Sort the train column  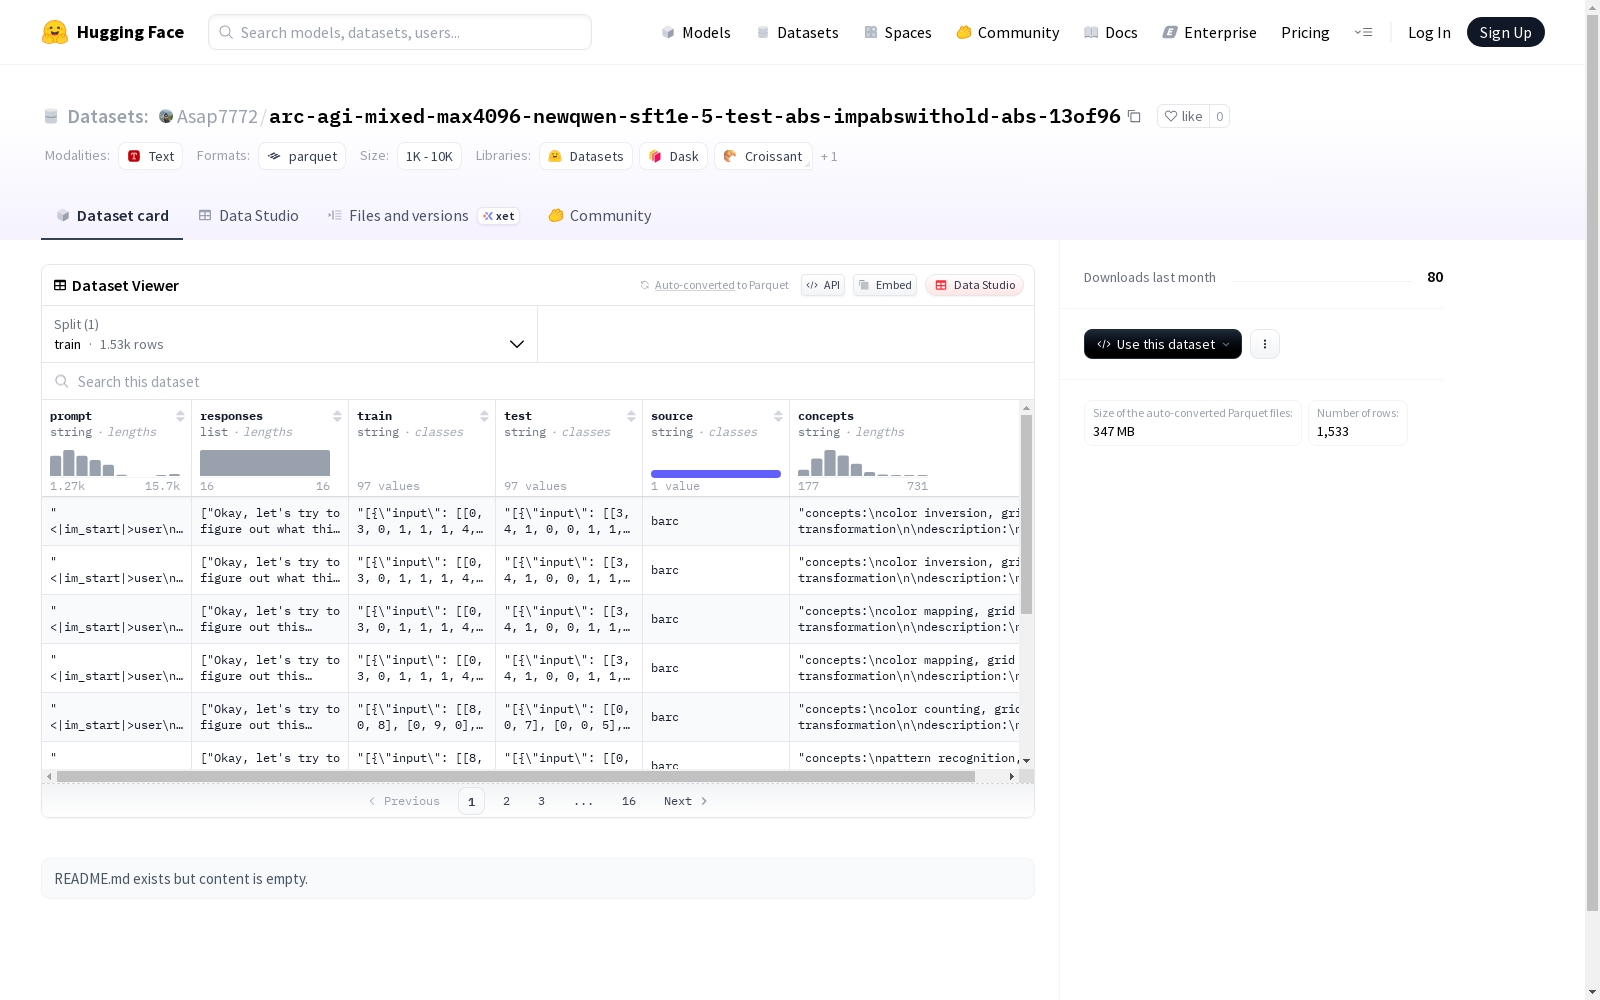click(x=484, y=416)
